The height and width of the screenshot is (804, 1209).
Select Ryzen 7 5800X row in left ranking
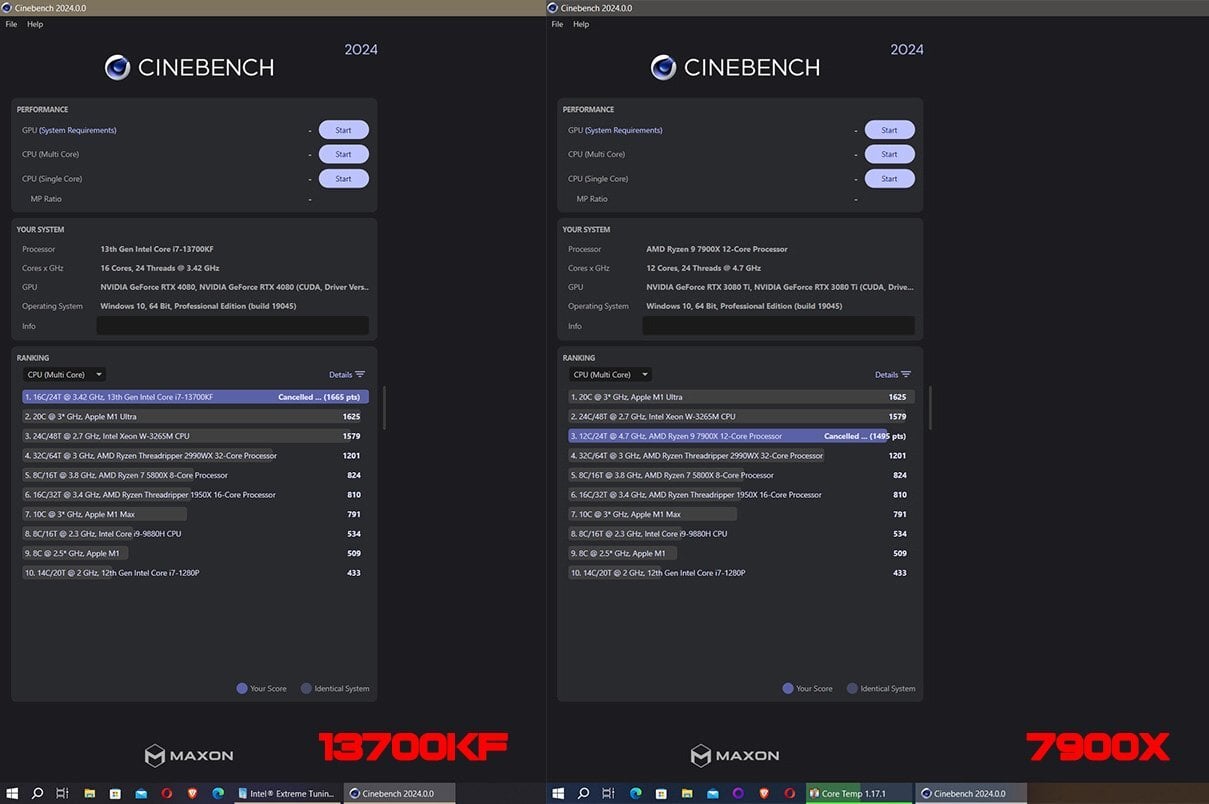[195, 475]
